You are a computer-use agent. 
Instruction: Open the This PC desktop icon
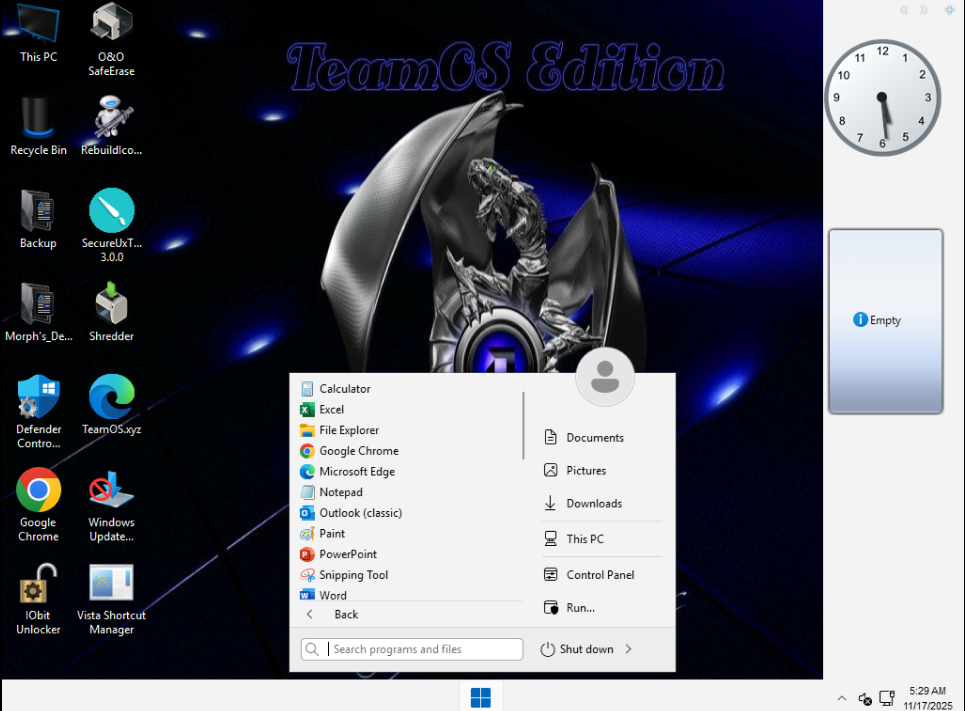38,33
